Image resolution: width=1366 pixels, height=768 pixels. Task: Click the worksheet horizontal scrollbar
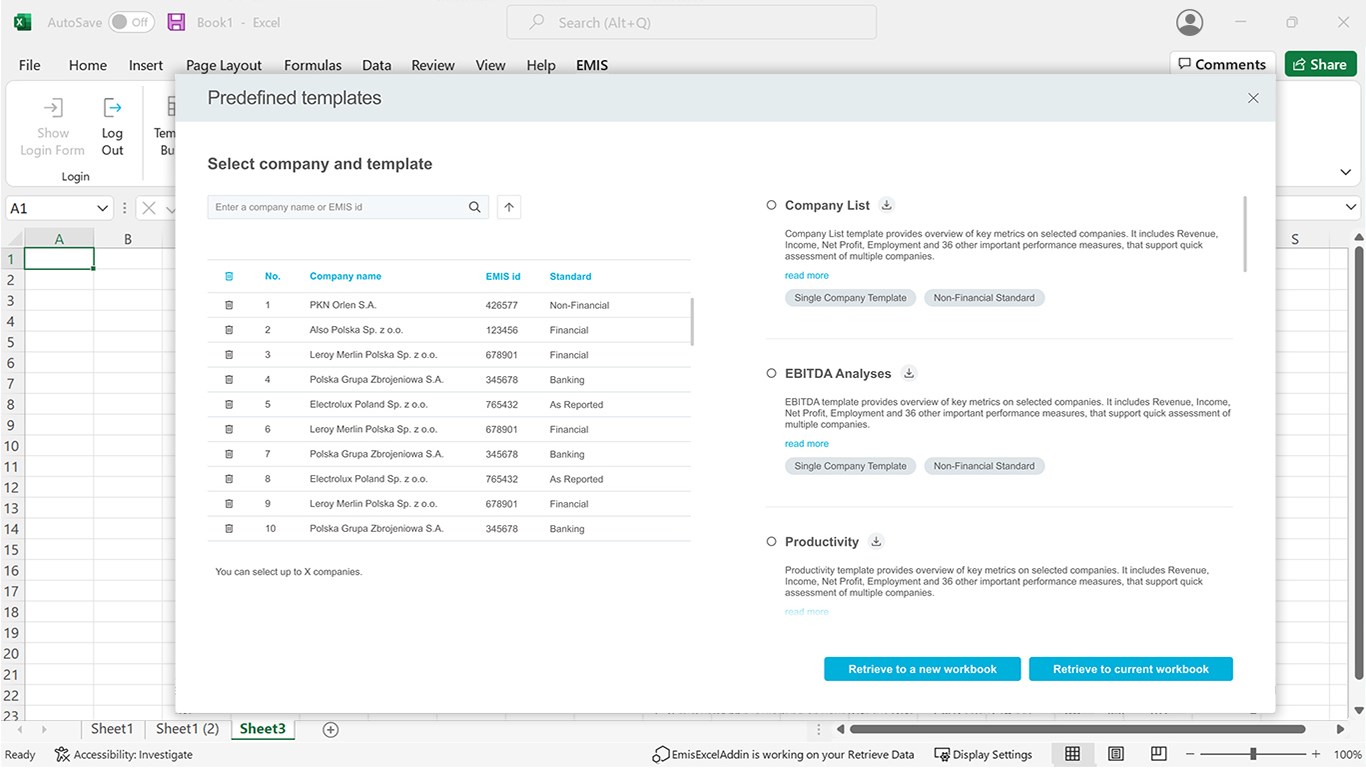(x=1077, y=729)
